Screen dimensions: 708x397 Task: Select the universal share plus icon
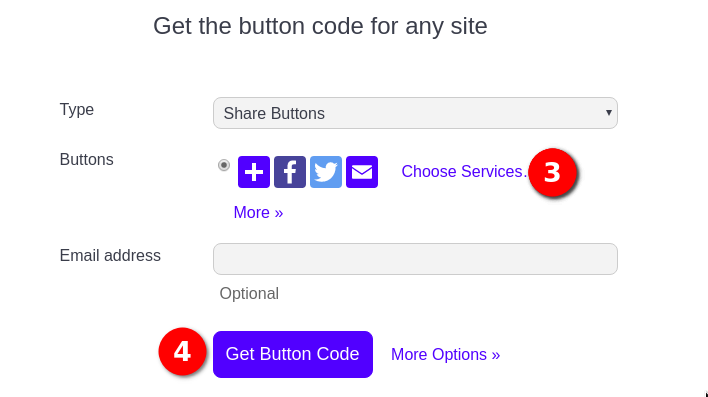(x=254, y=172)
